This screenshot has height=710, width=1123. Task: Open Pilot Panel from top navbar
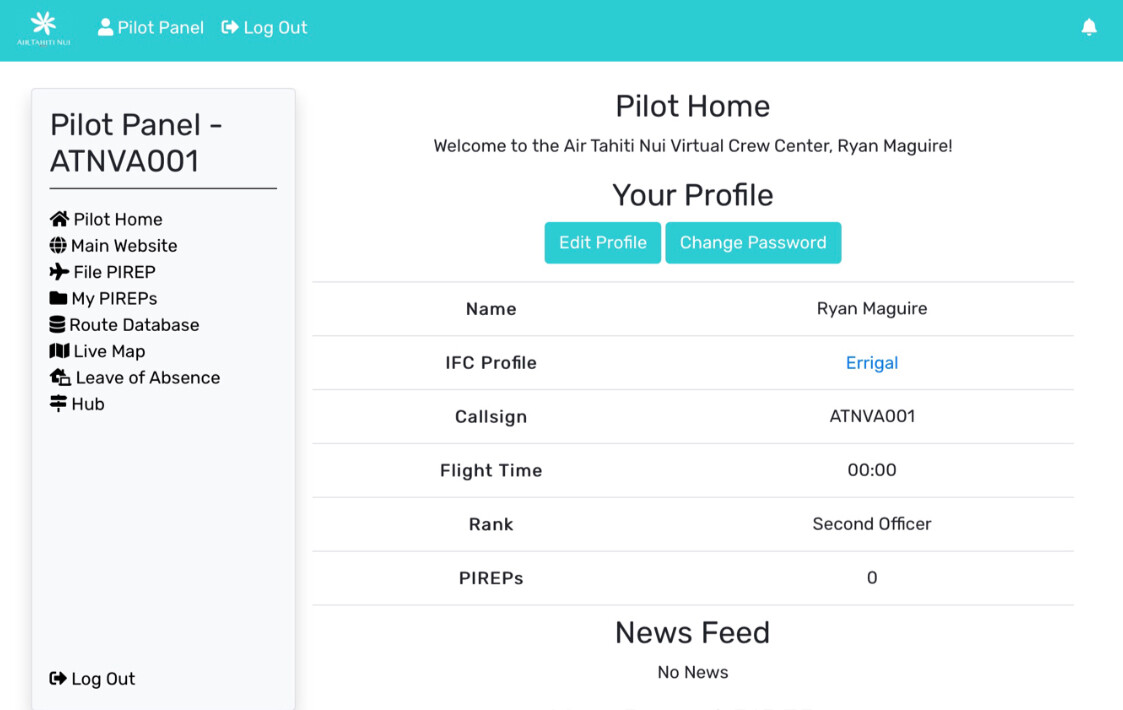[151, 27]
